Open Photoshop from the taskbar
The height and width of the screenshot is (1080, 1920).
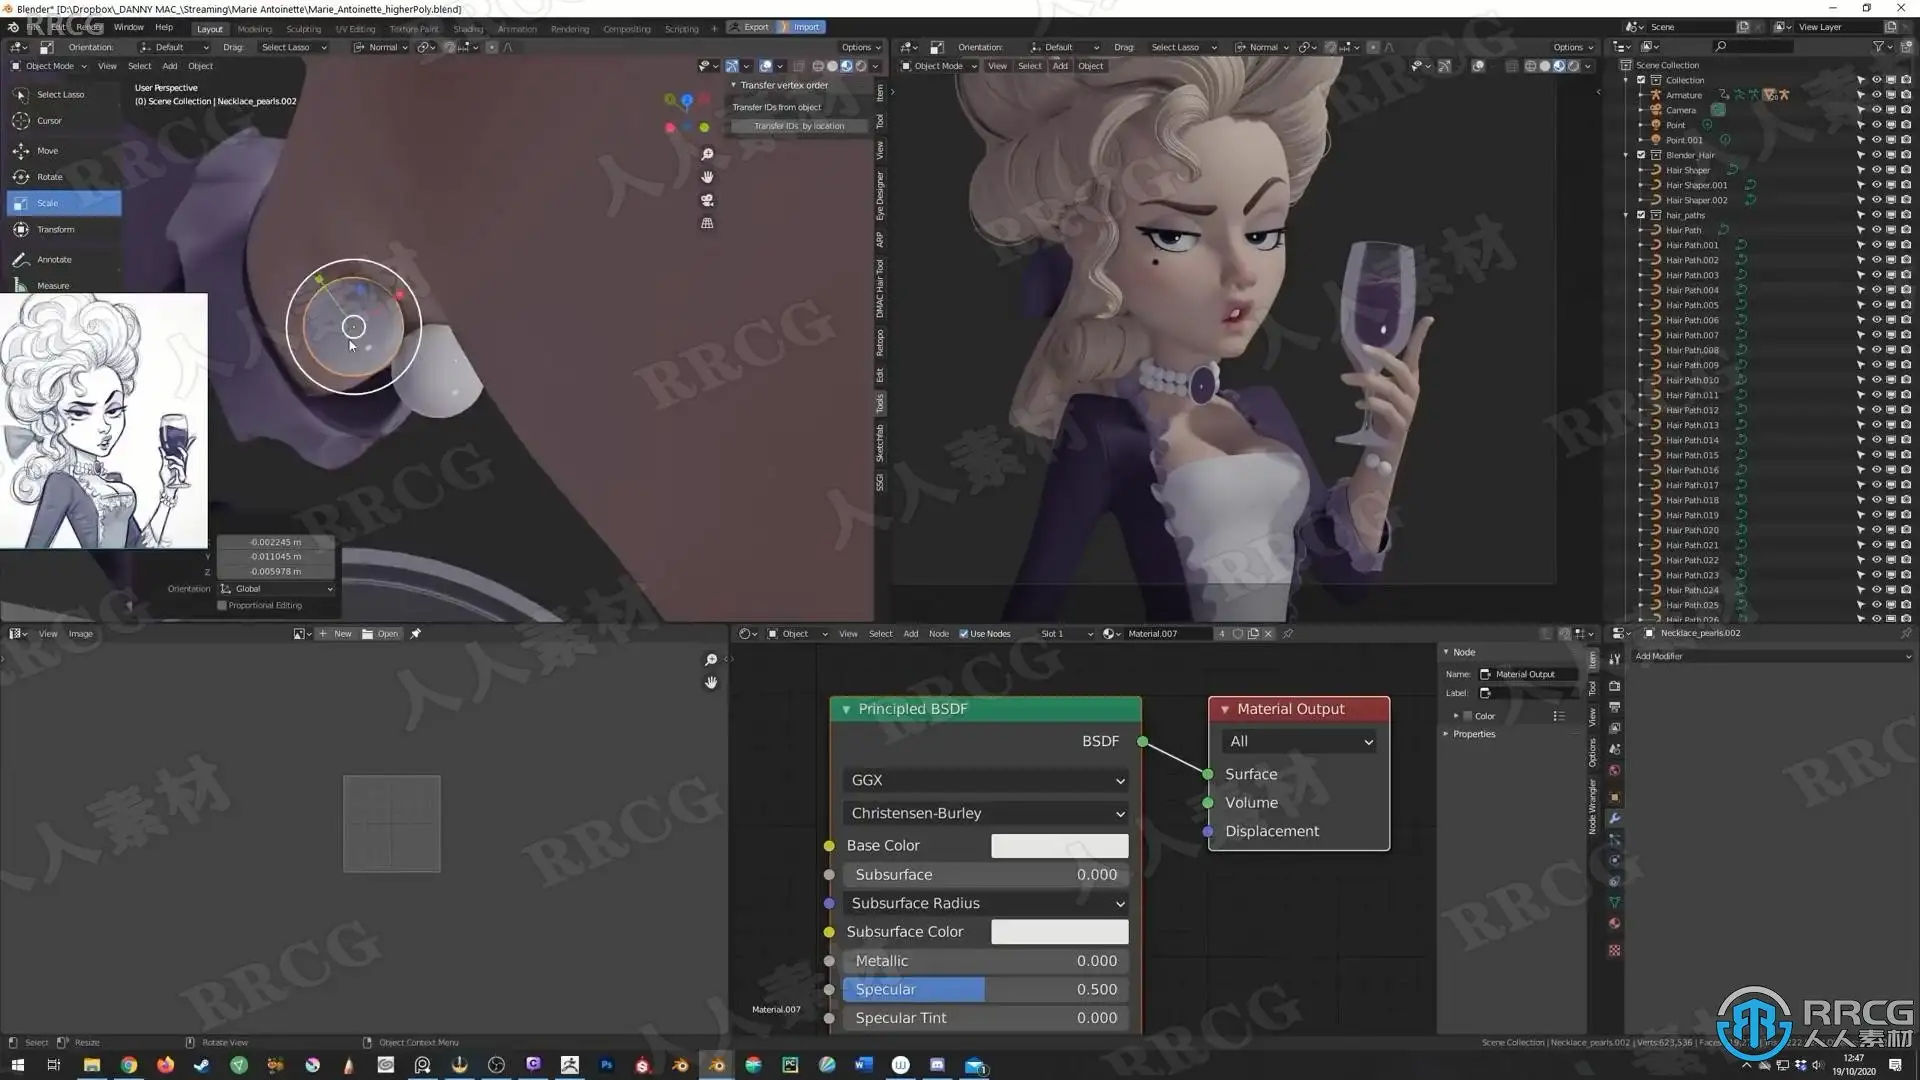(x=606, y=1065)
